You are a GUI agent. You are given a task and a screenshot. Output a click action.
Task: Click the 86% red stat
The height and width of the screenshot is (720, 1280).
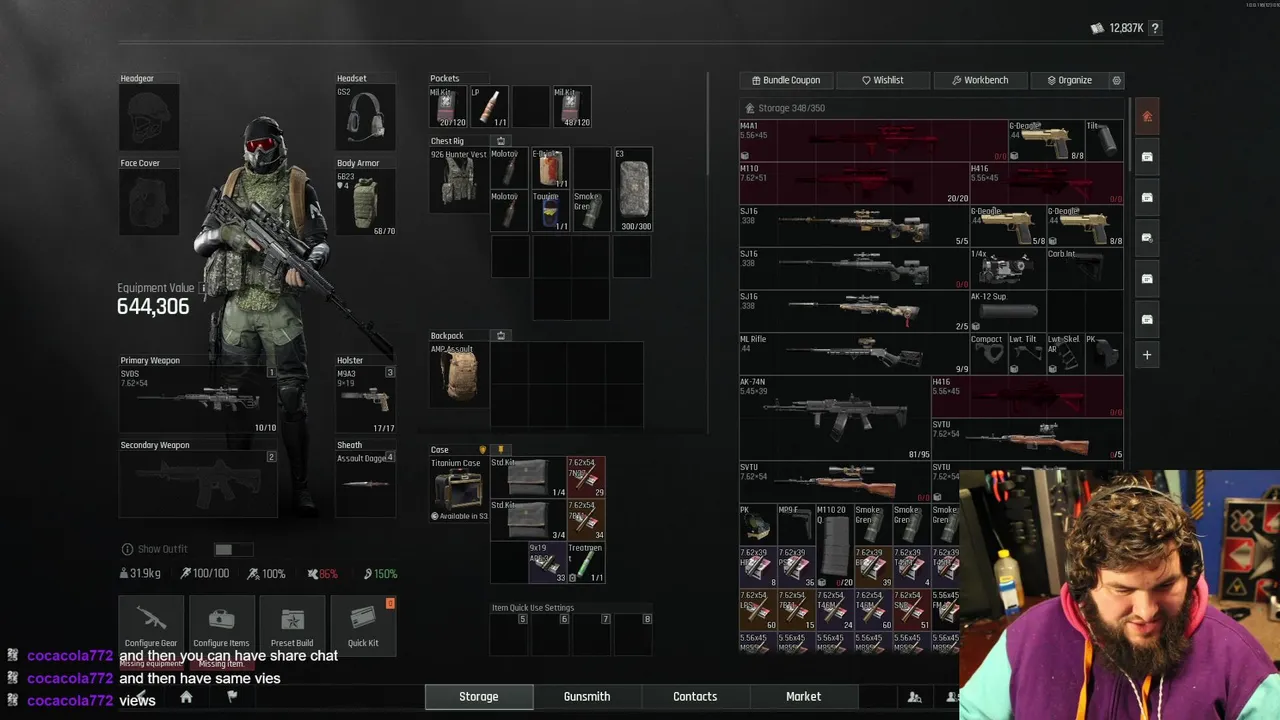point(322,574)
